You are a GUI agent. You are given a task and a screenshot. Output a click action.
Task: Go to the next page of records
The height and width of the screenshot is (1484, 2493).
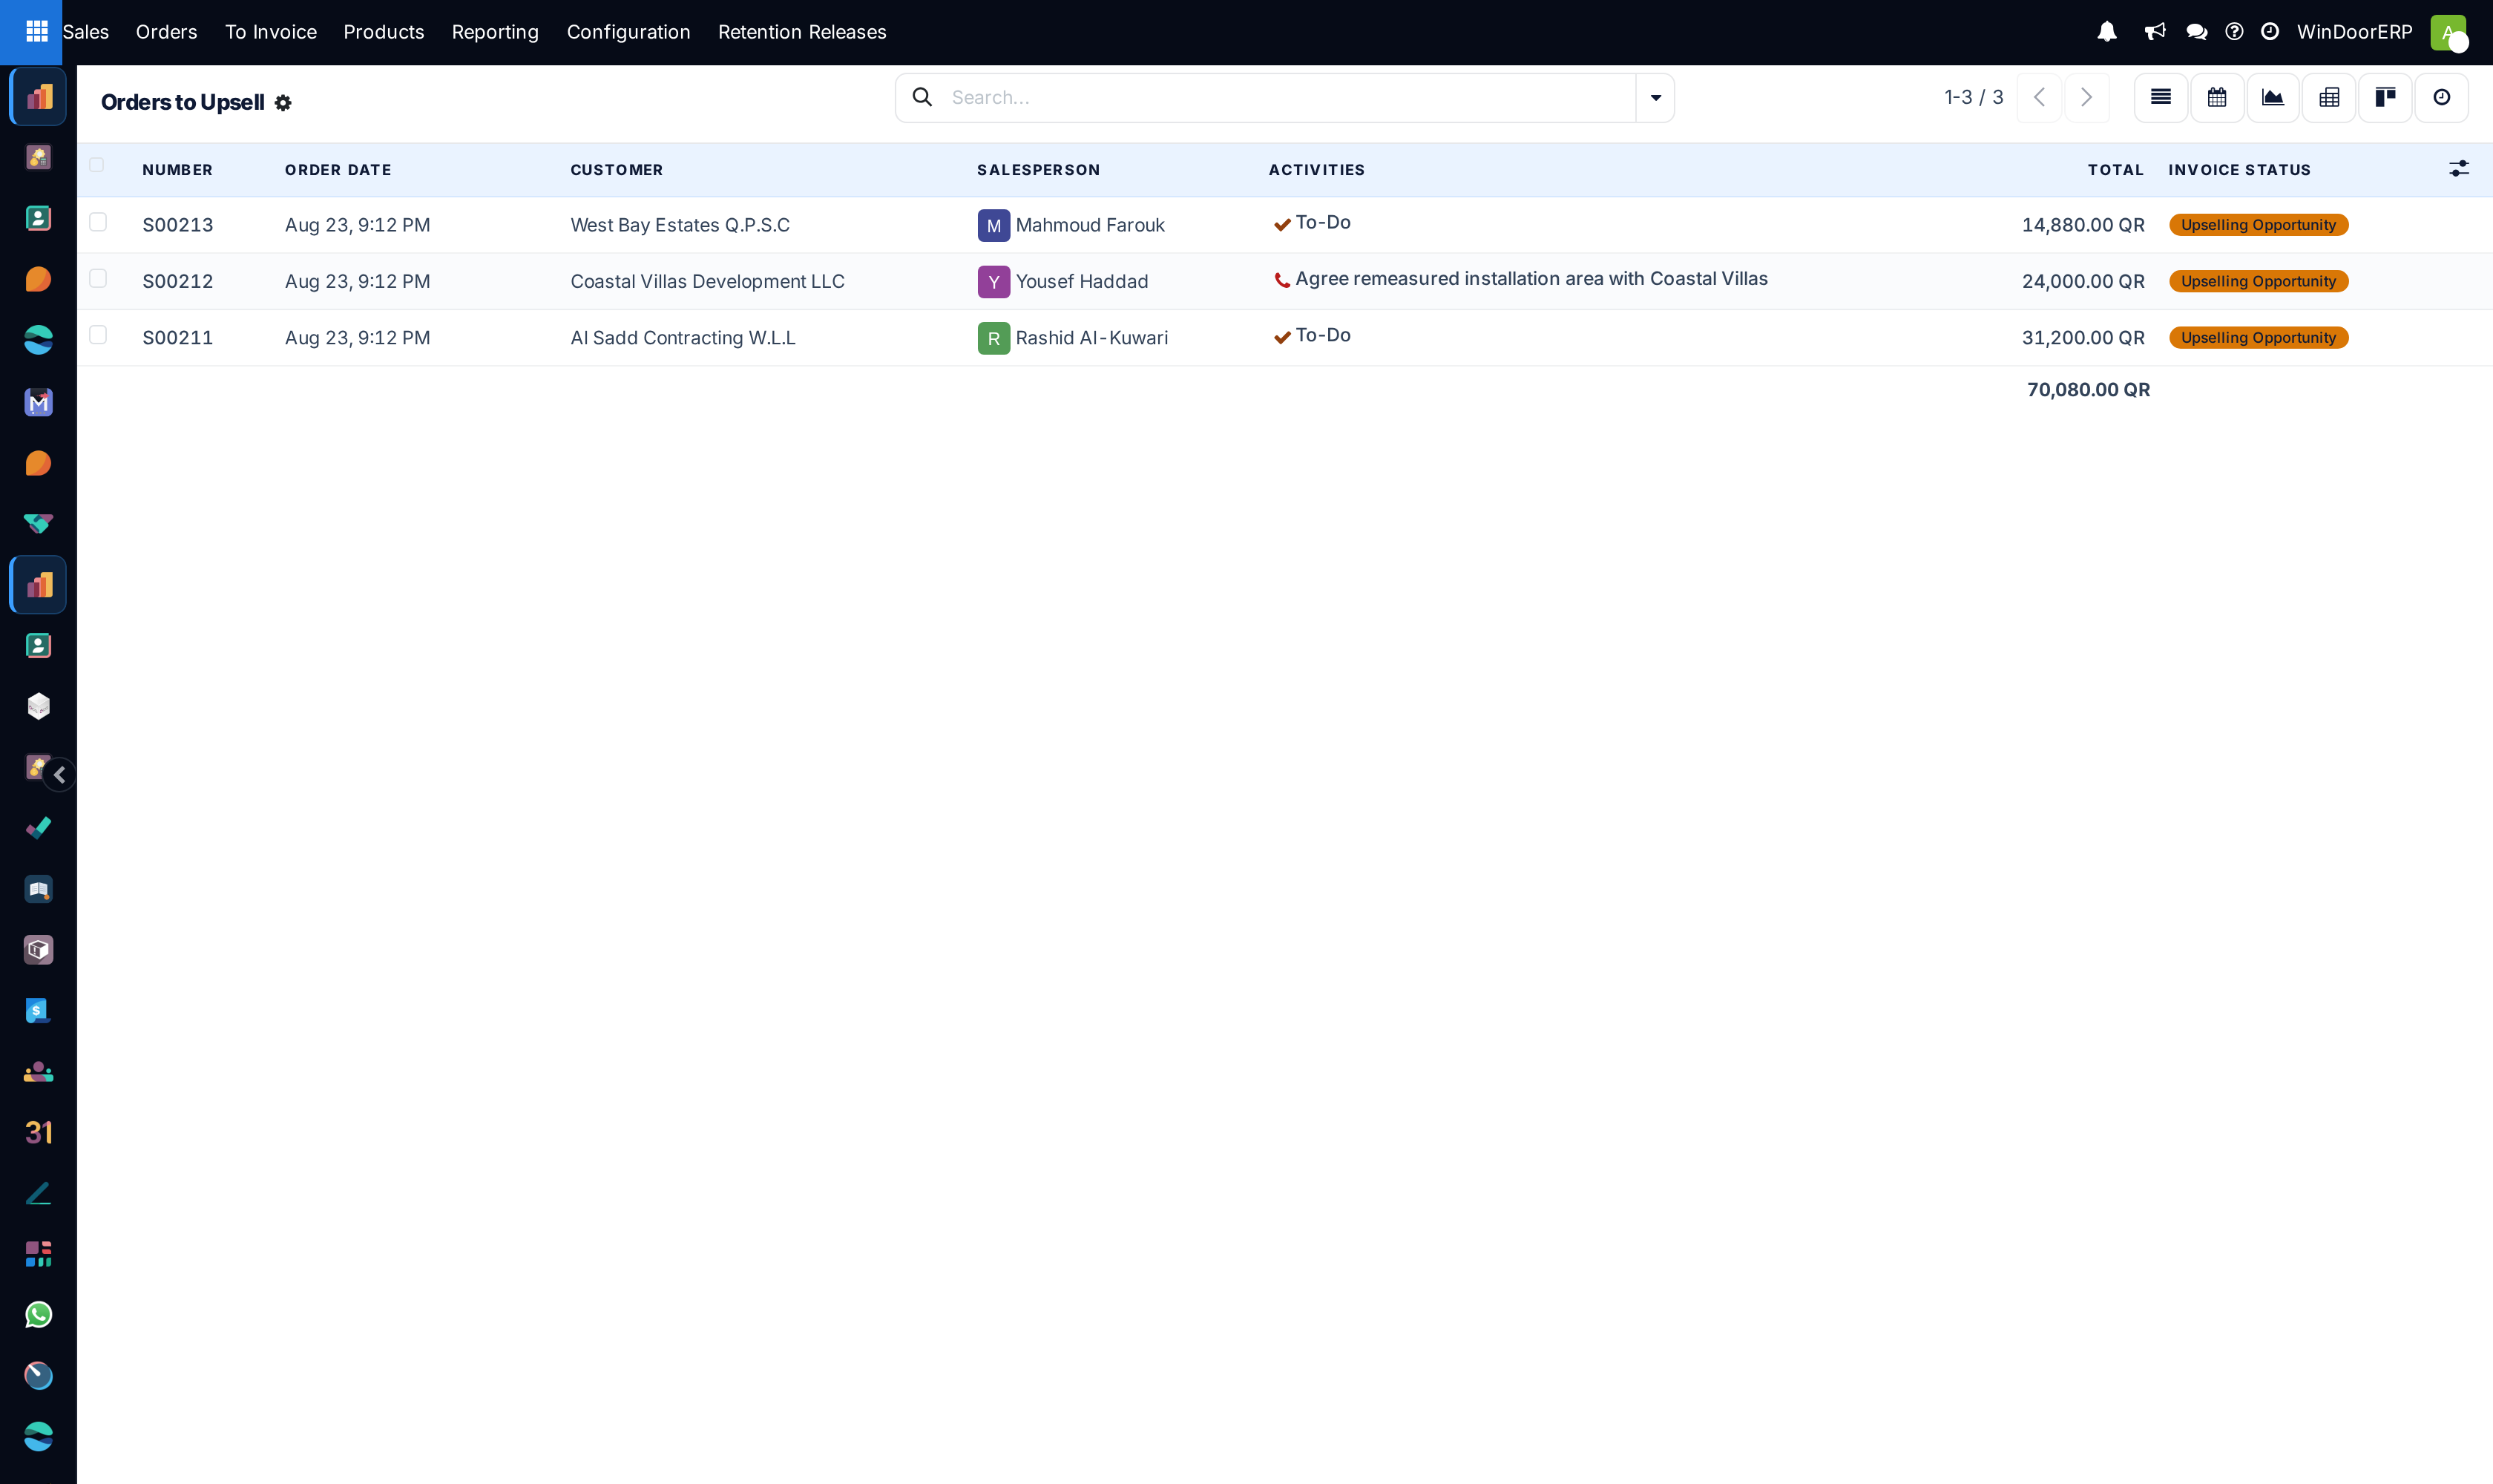click(x=2087, y=97)
